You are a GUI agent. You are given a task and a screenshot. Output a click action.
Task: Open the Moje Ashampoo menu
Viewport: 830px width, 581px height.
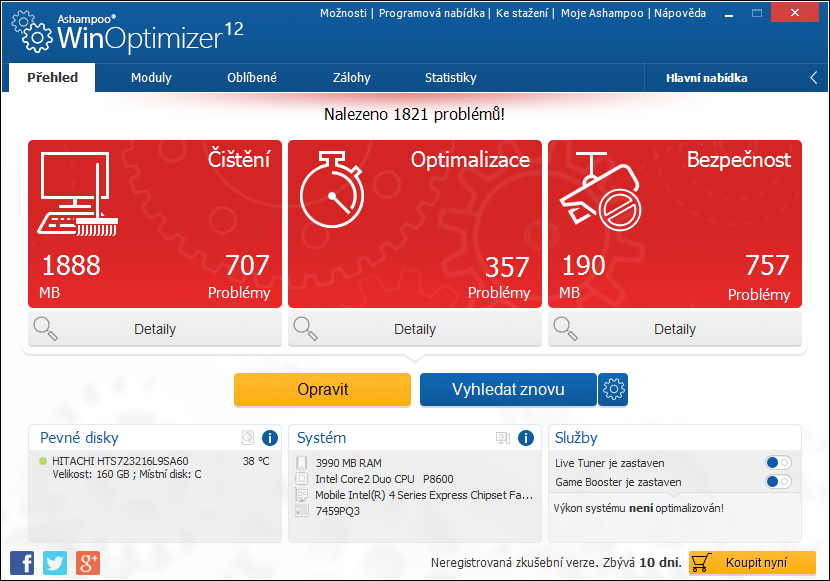(x=602, y=13)
